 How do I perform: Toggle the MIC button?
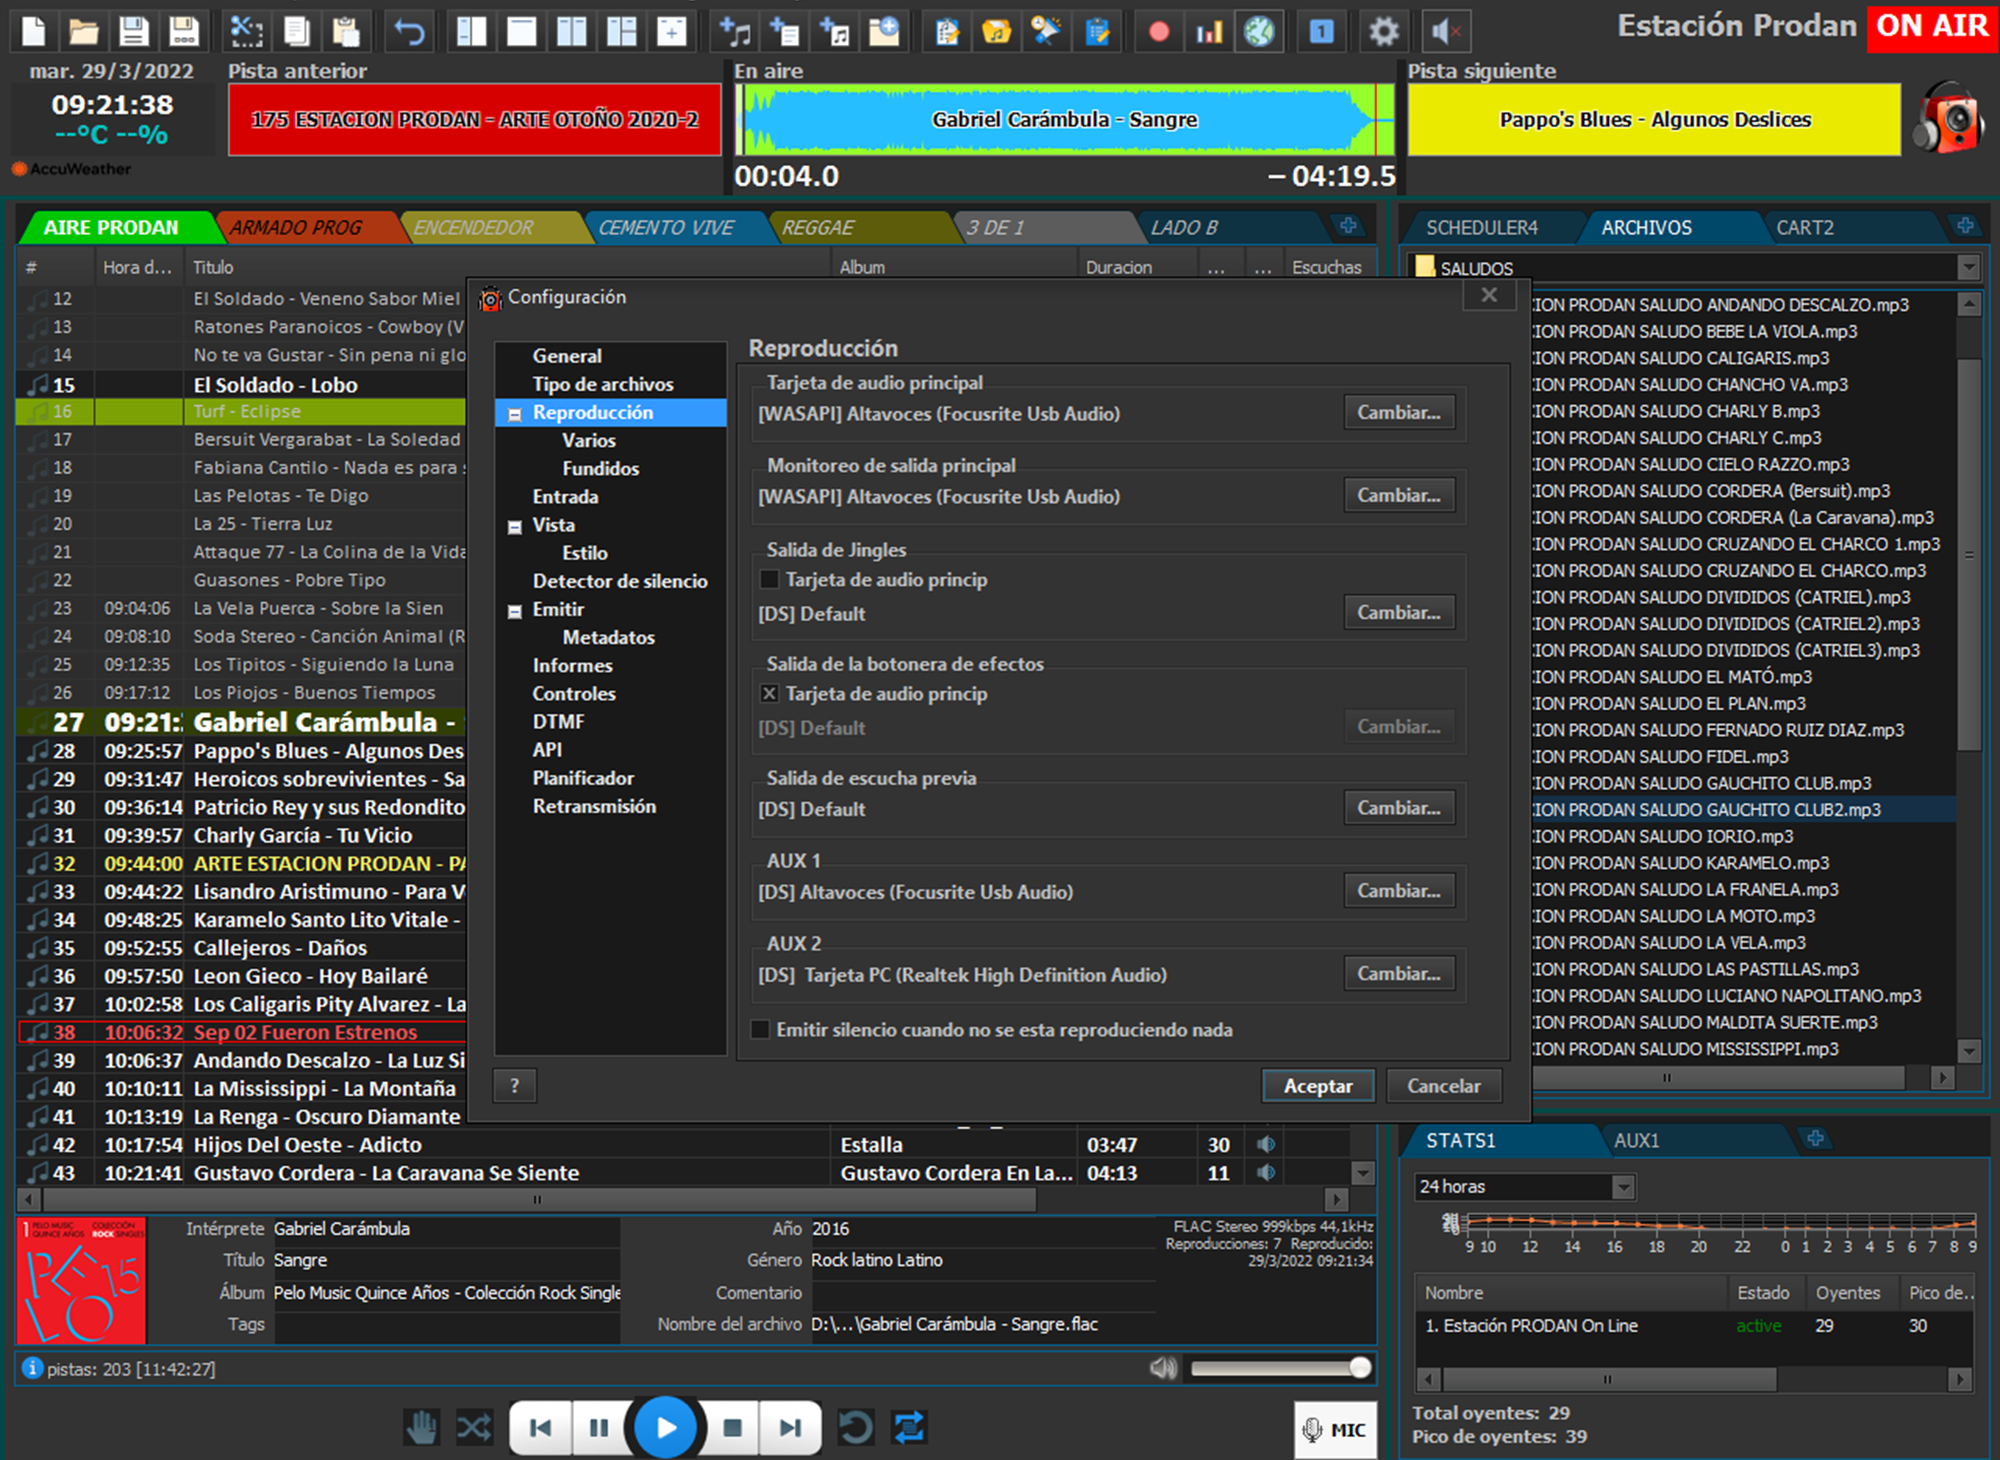(x=1335, y=1430)
